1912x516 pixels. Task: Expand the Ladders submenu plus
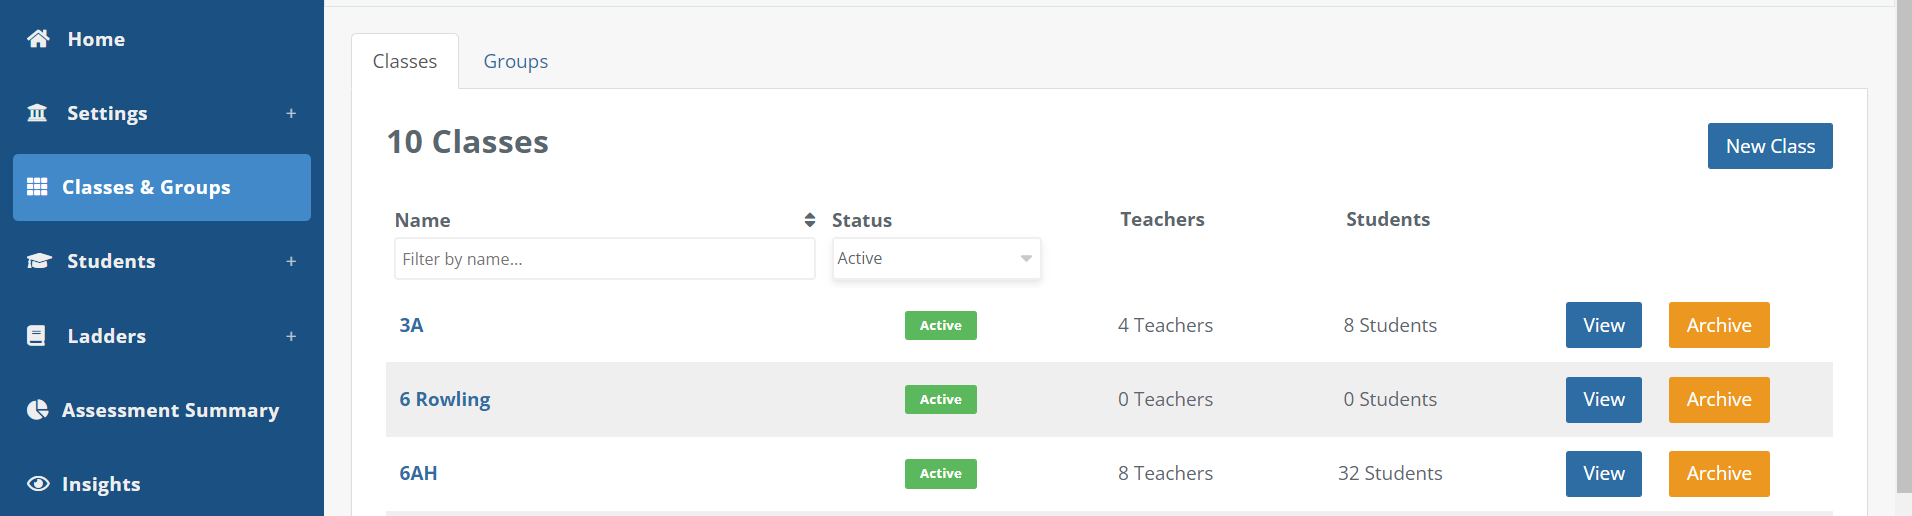pos(291,336)
